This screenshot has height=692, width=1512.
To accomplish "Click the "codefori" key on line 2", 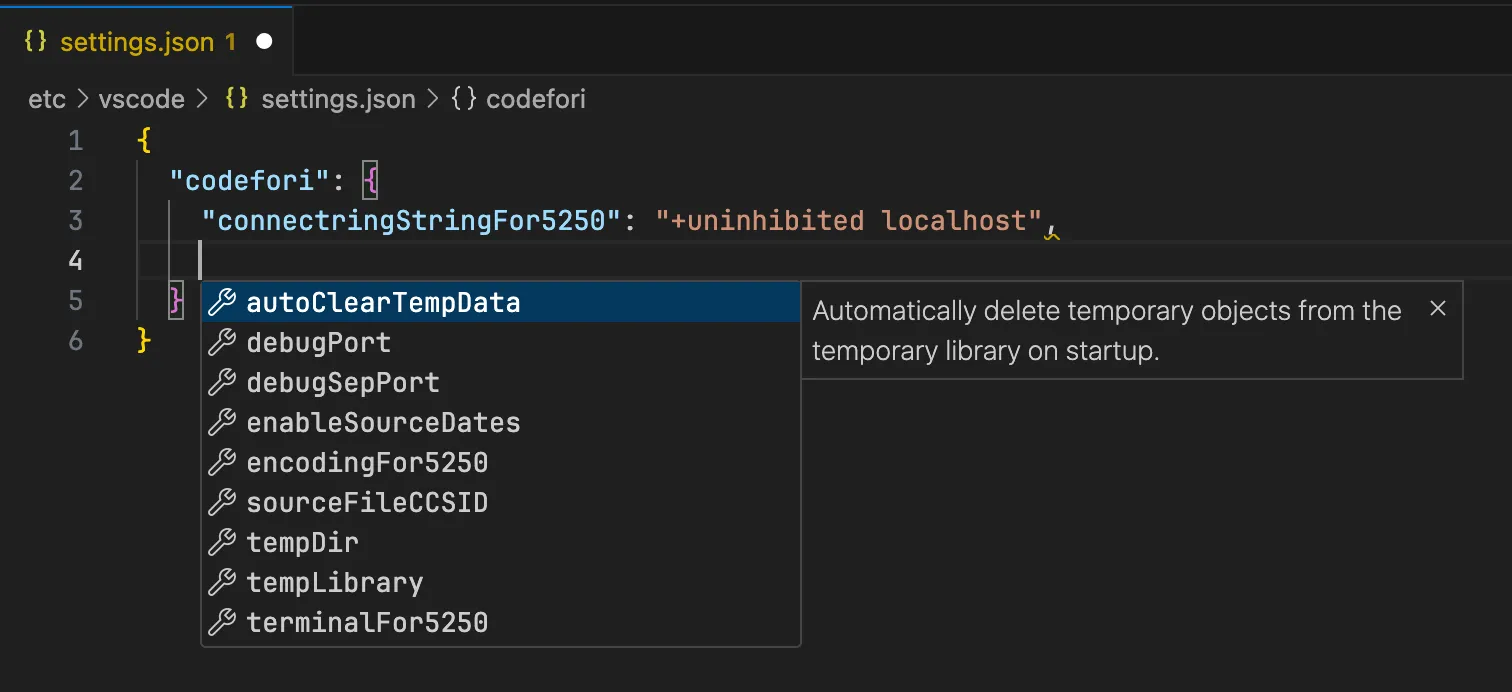I will [x=249, y=181].
